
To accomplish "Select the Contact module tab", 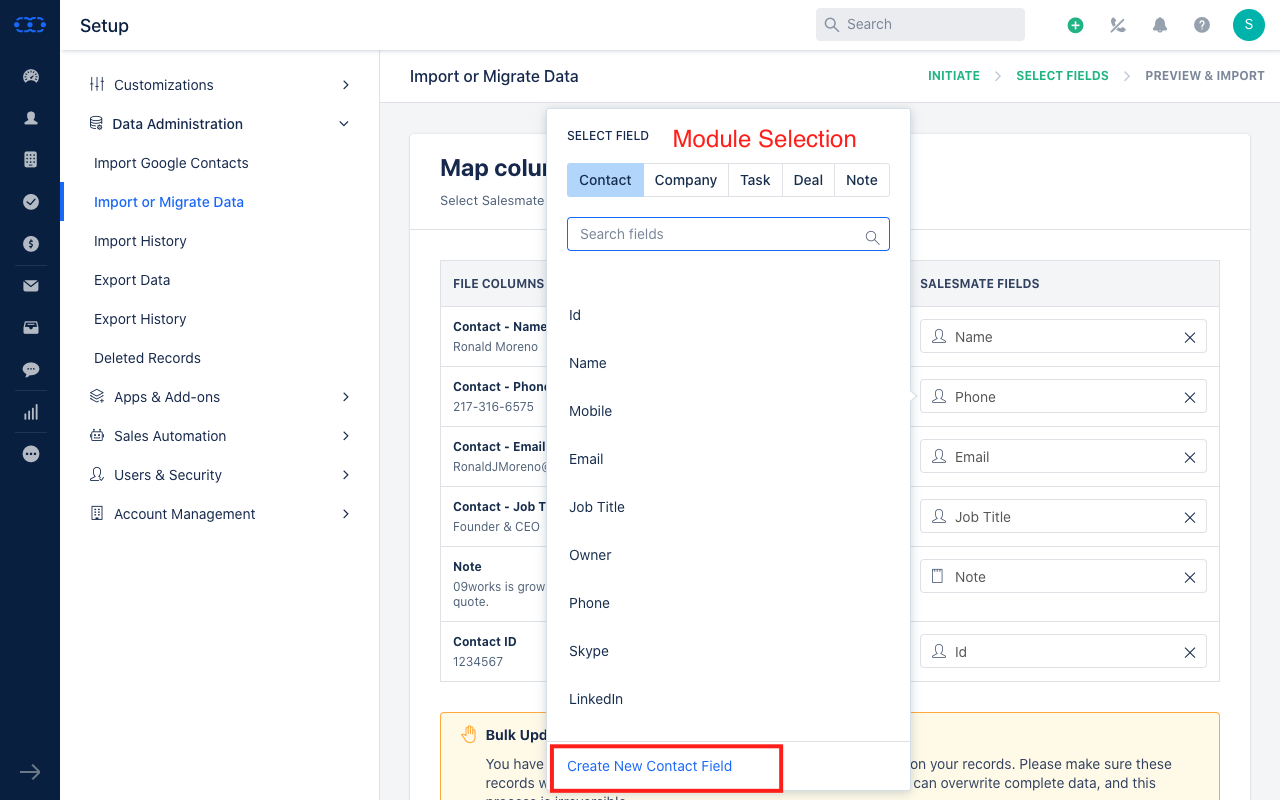I will 605,180.
